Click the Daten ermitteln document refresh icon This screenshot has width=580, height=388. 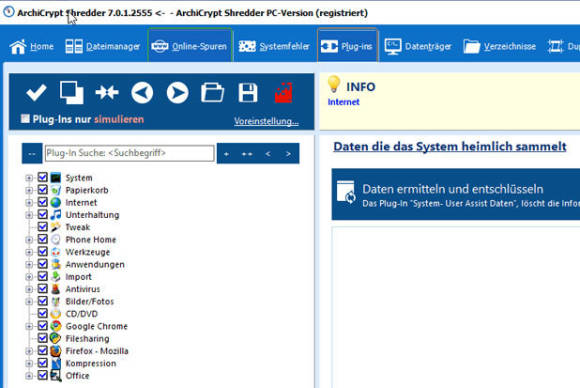346,192
